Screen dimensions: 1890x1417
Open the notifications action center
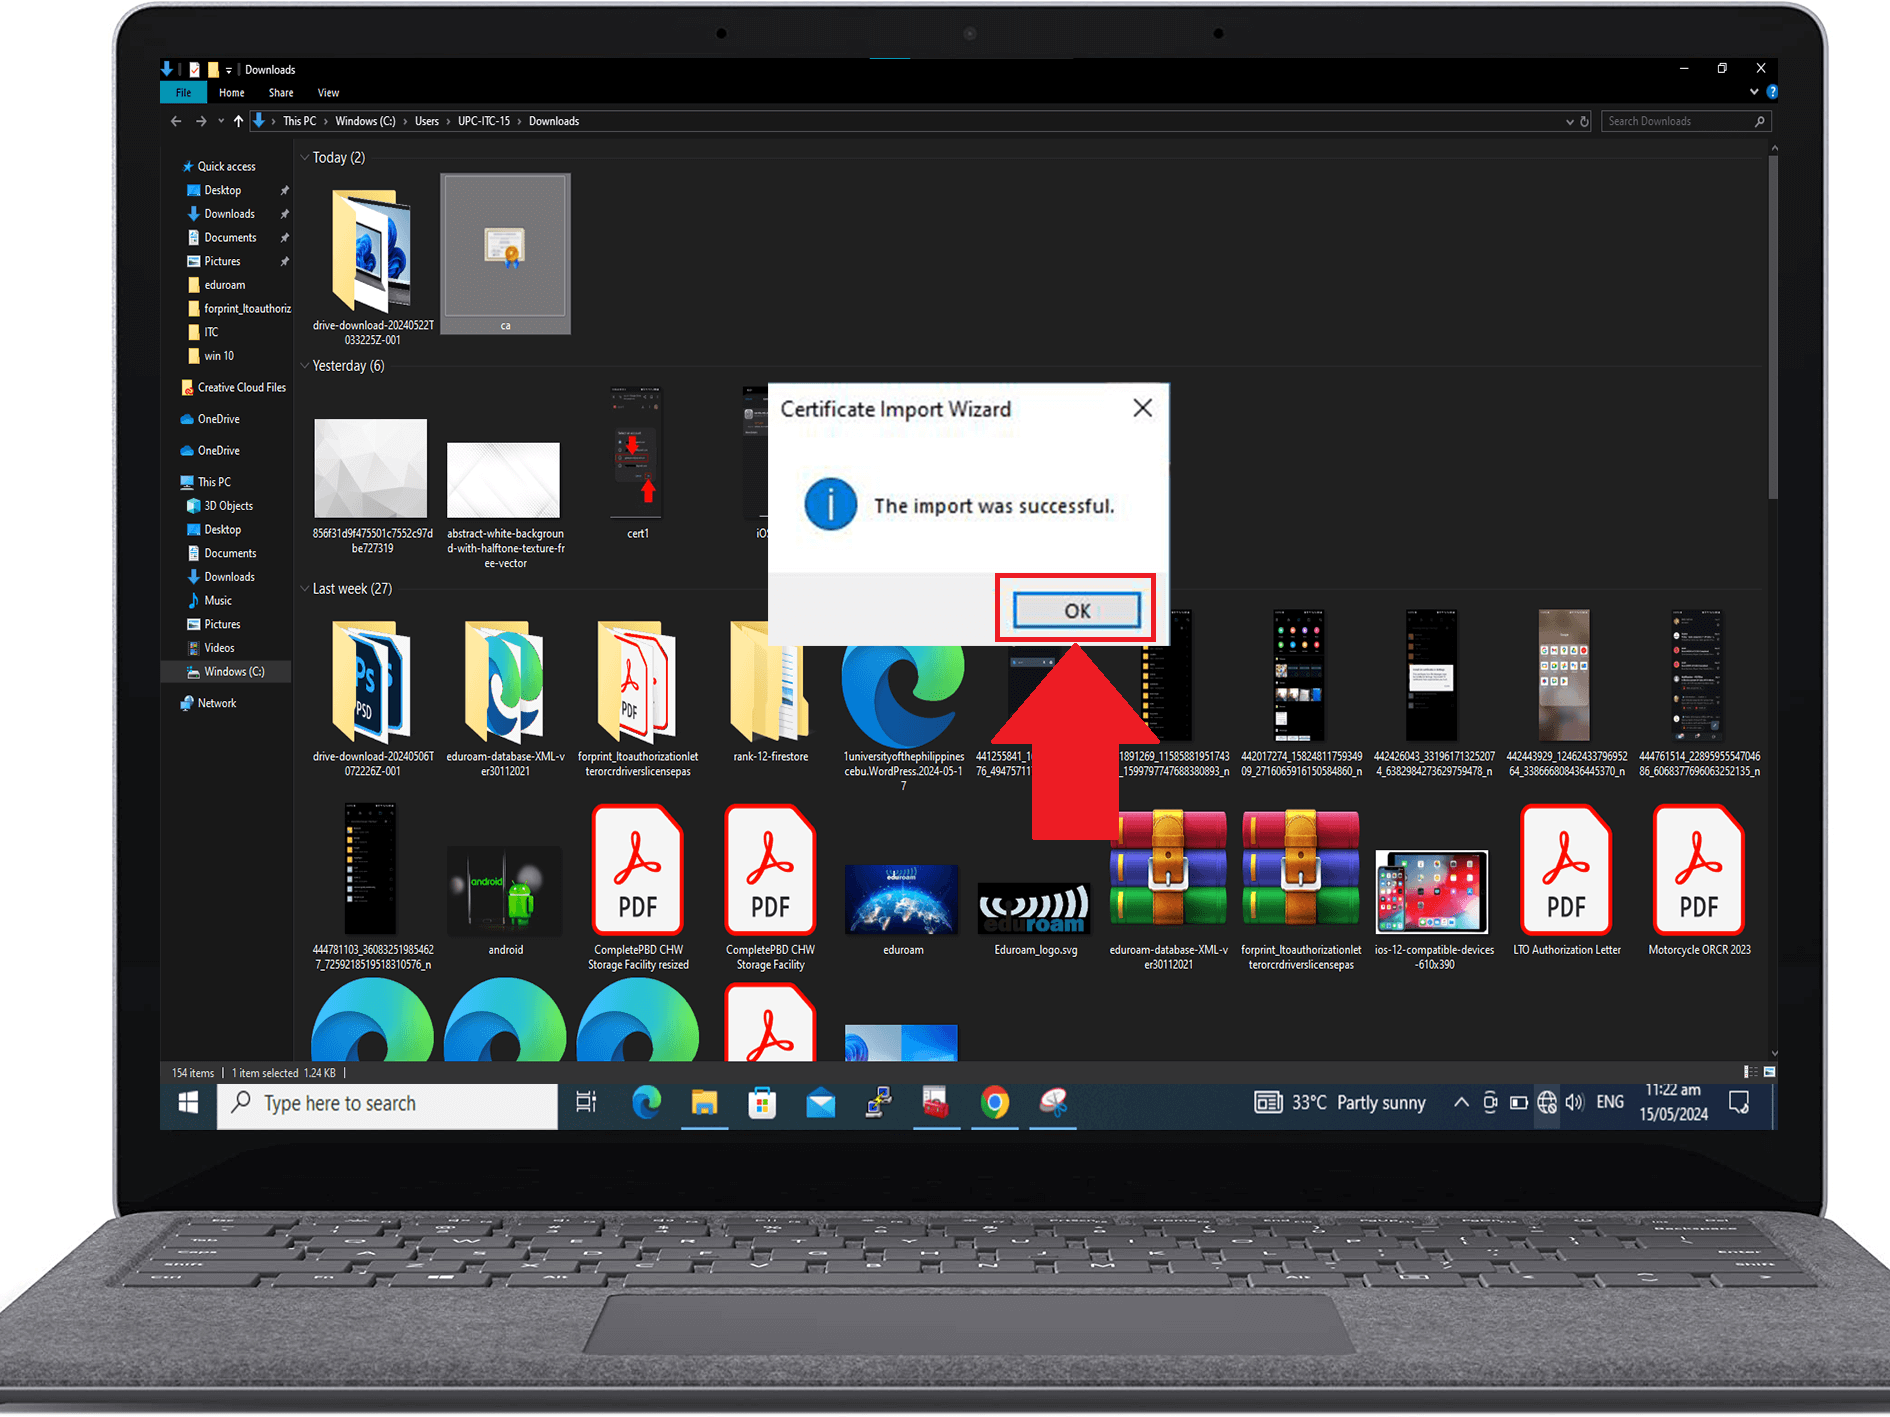[1739, 1103]
